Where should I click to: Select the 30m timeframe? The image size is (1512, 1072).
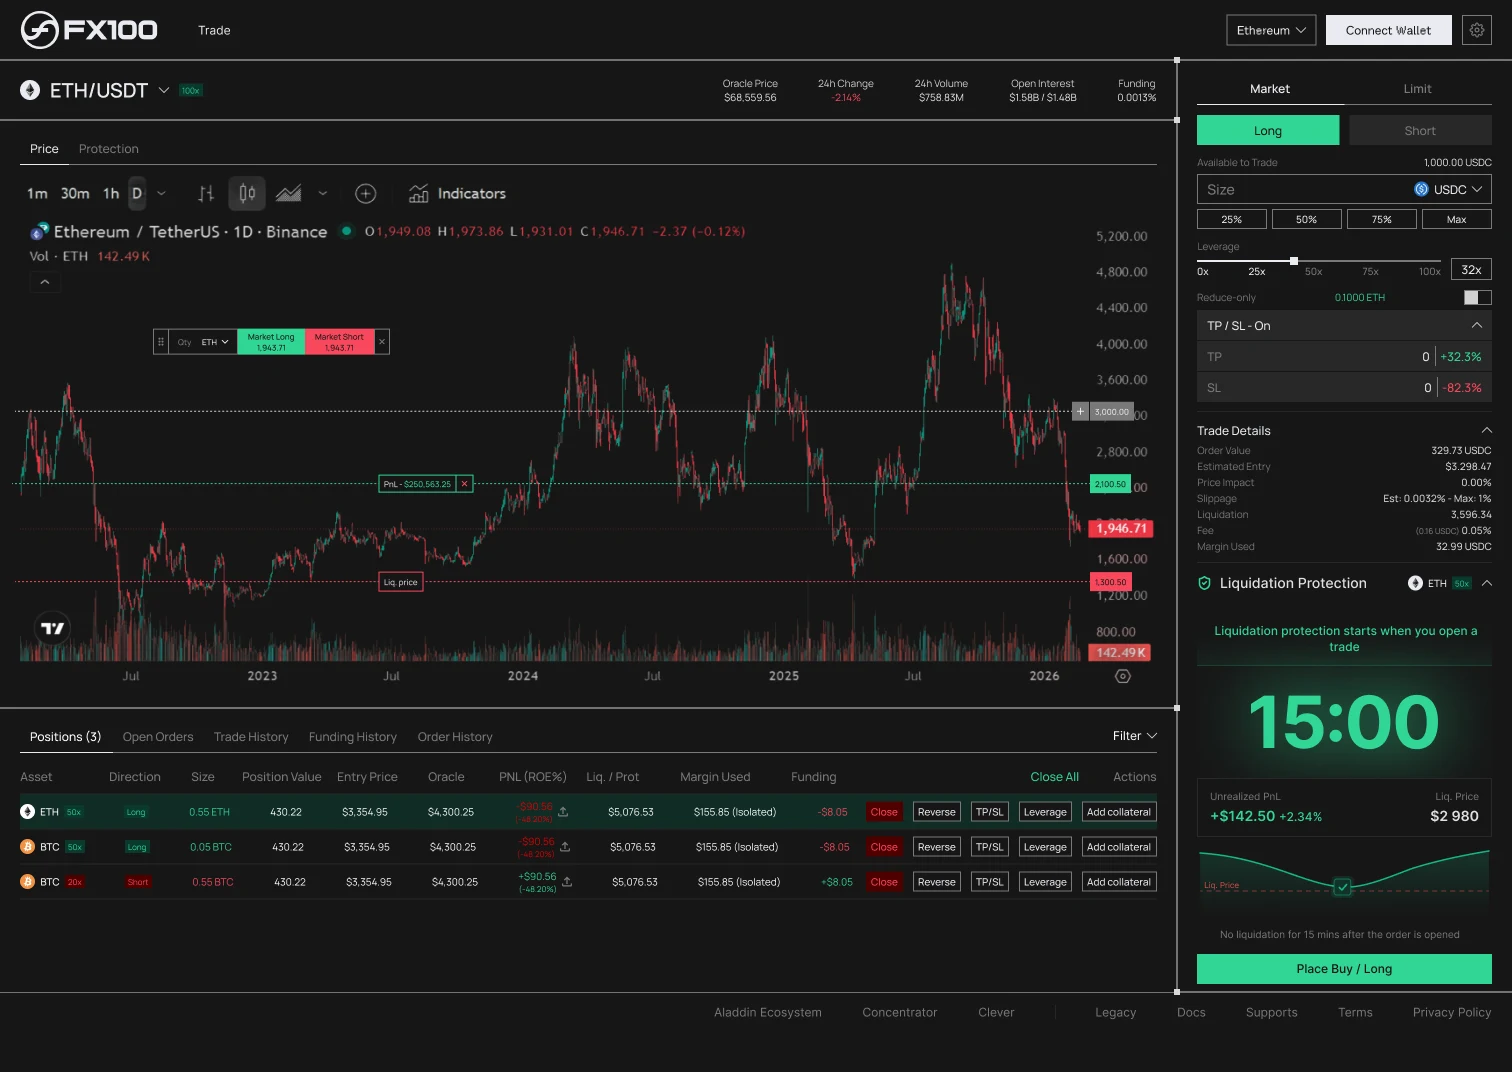click(75, 194)
